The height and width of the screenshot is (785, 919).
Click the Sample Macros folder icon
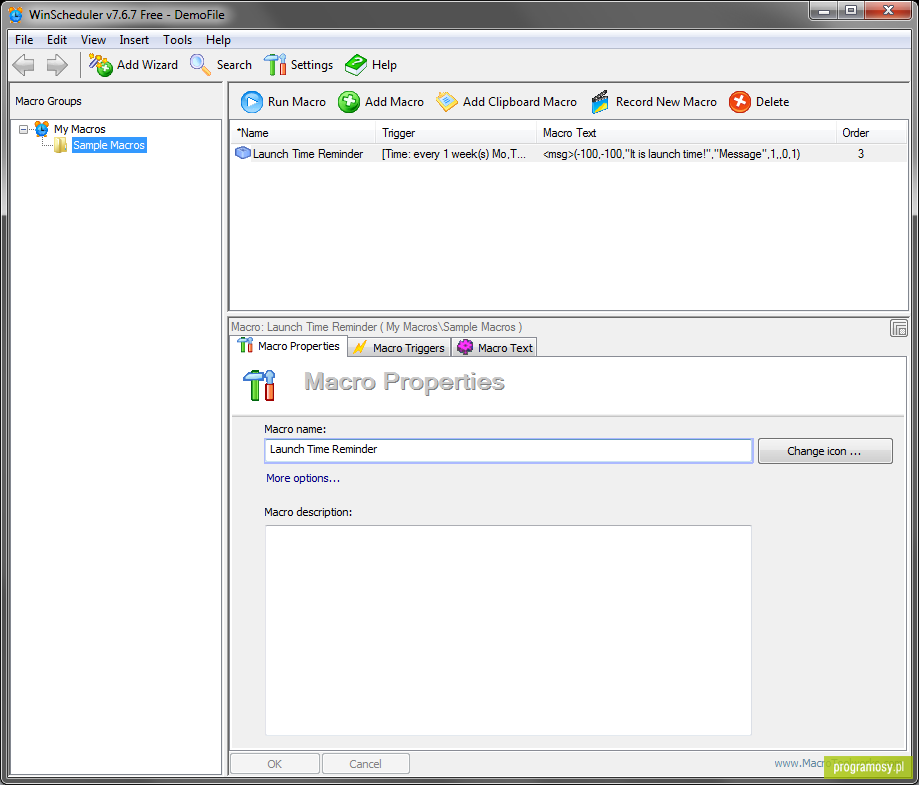(60, 145)
